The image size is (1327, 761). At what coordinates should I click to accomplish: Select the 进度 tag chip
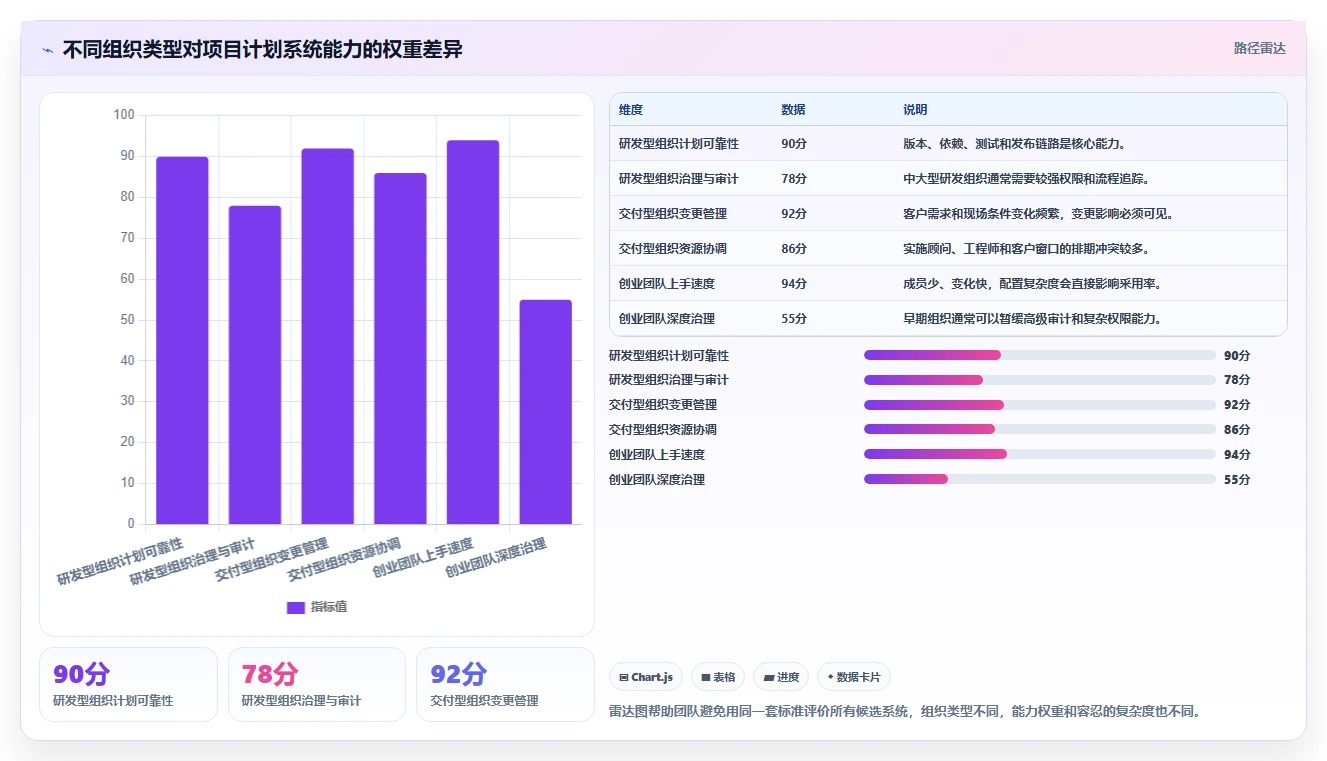781,677
